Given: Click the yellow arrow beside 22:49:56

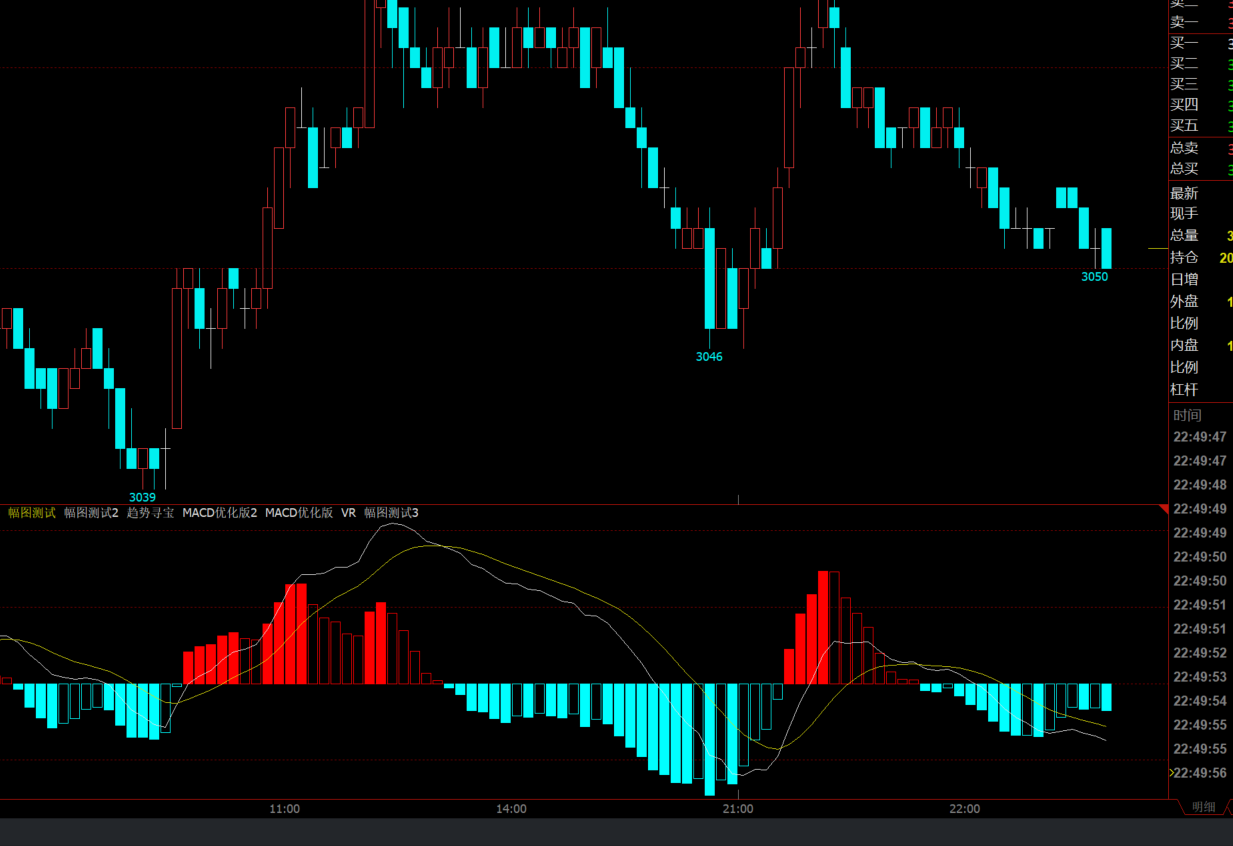Looking at the screenshot, I should [1172, 773].
